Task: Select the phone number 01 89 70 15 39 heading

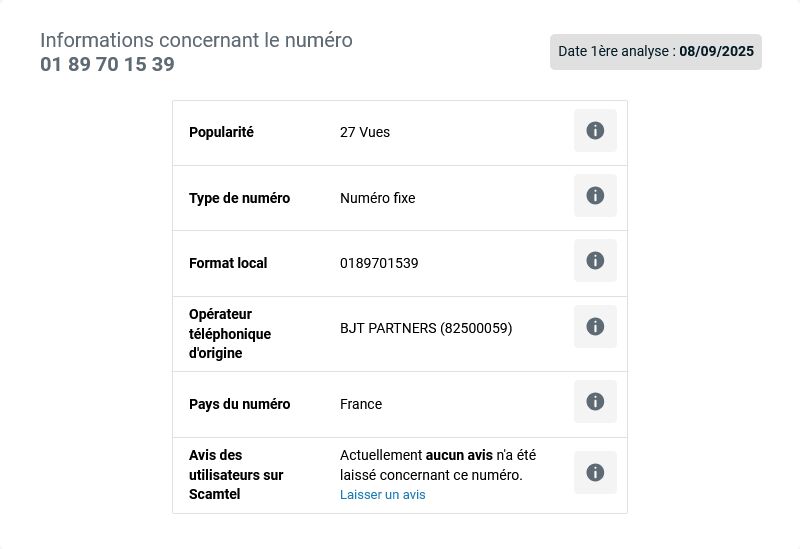Action: click(108, 65)
